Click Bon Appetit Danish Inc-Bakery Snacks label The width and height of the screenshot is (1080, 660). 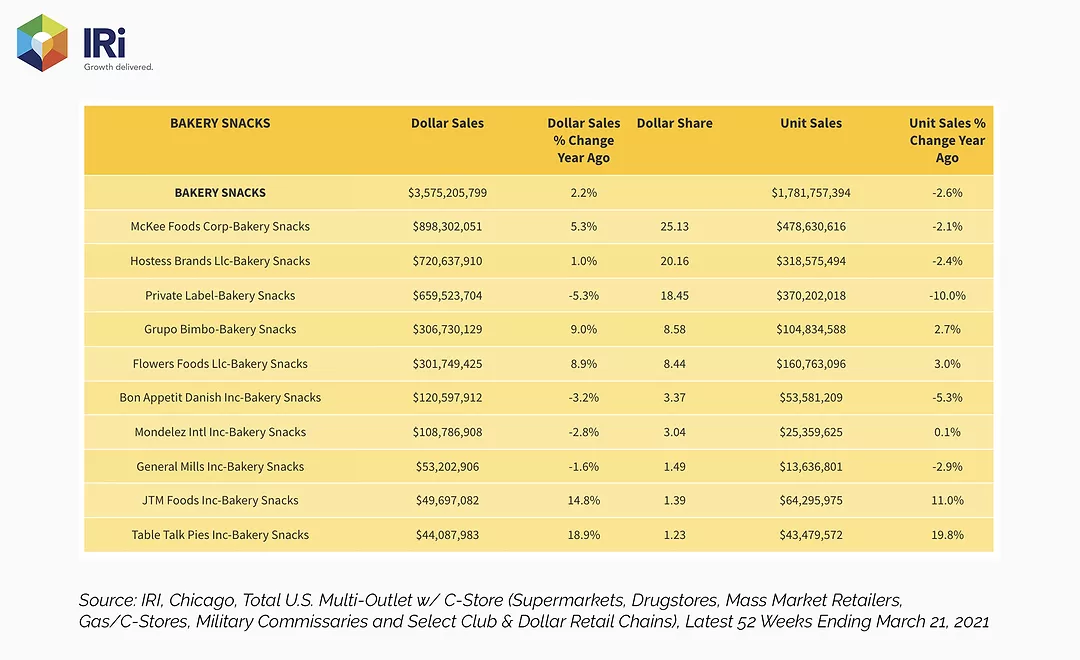[220, 398]
